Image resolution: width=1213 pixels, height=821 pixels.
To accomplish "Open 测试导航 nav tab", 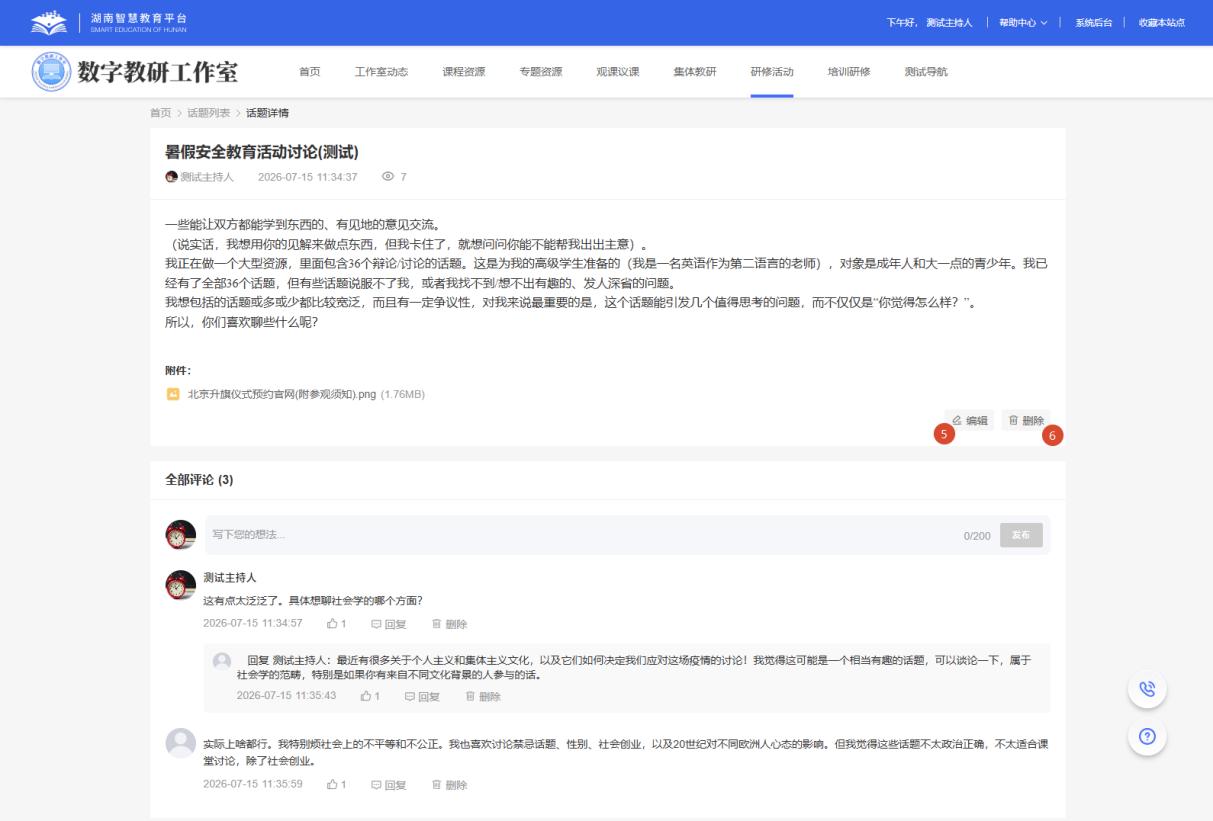I will tap(926, 72).
